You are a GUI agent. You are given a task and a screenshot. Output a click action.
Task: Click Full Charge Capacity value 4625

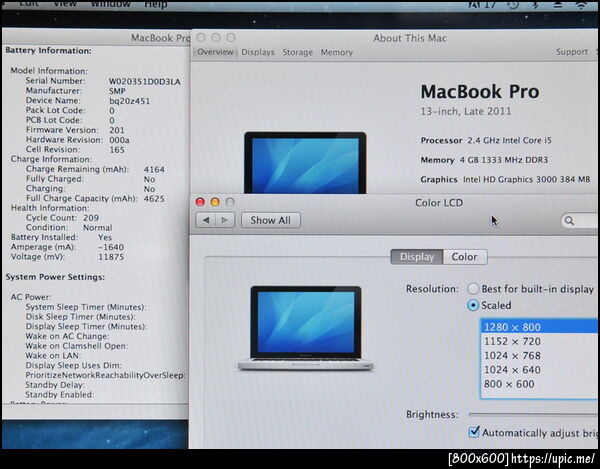(x=154, y=199)
